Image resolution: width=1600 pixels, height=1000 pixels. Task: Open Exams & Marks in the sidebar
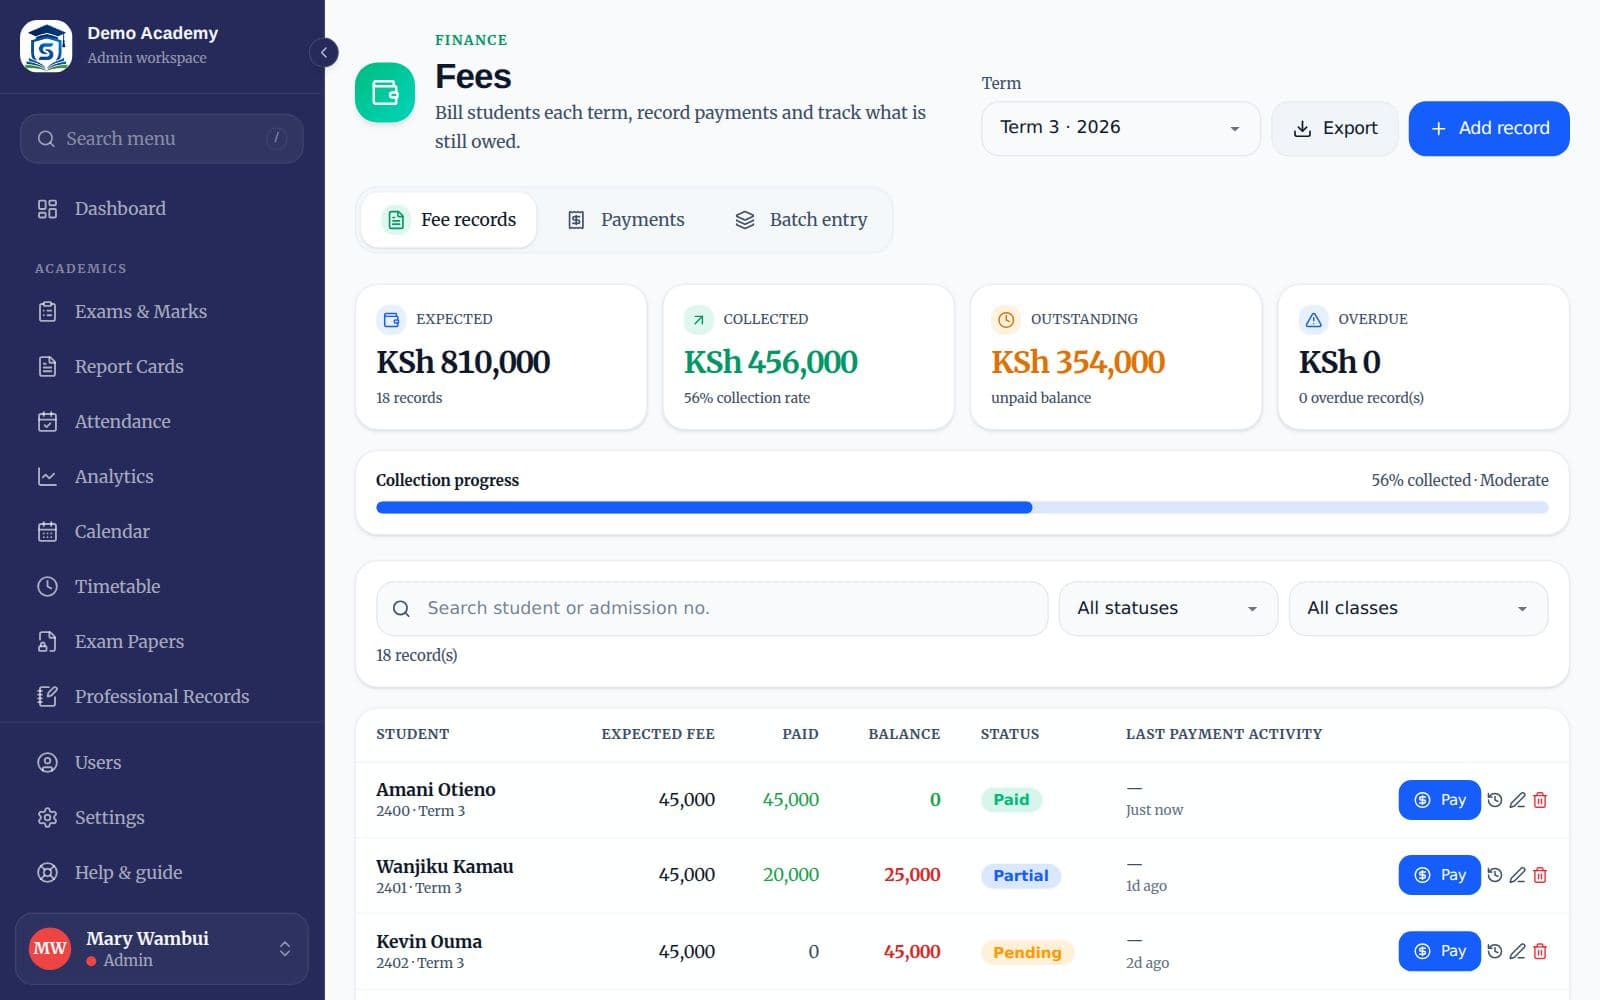point(162,311)
